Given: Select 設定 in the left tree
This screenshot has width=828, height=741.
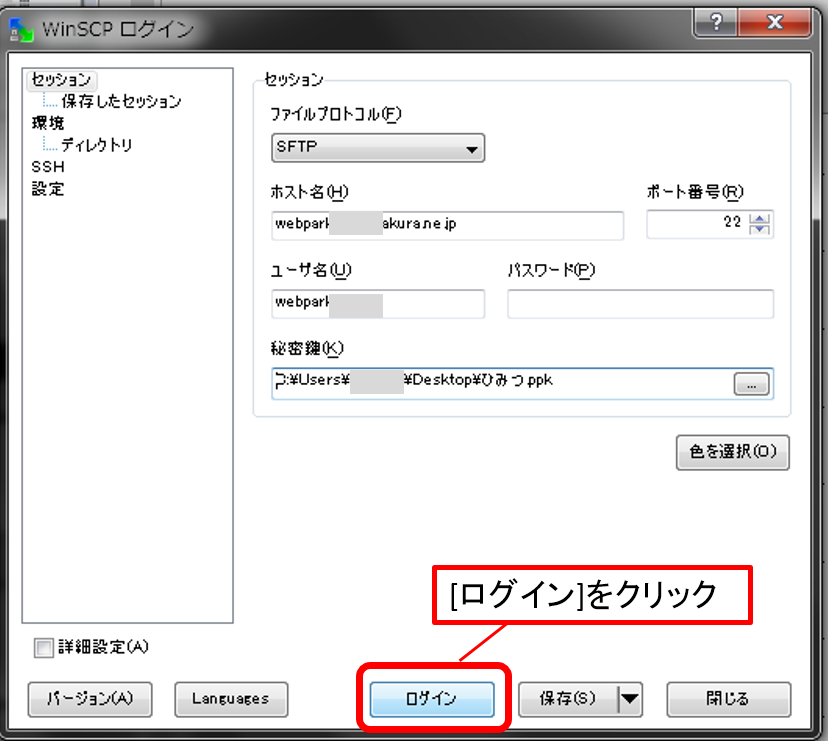Looking at the screenshot, I should point(48,189).
